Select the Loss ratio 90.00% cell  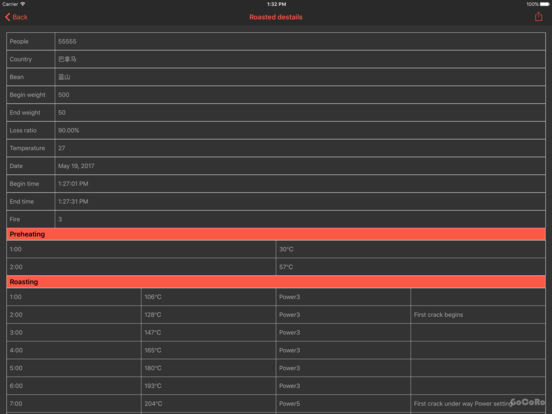tap(300, 130)
